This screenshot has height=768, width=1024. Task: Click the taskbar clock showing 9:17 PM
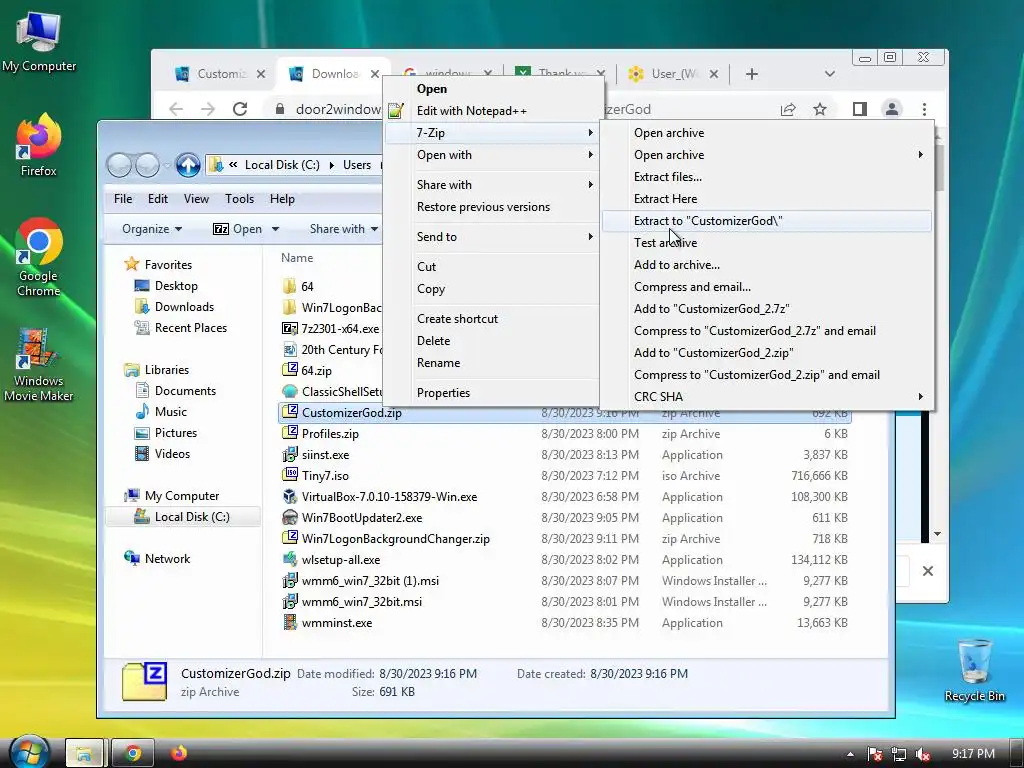coord(973,754)
